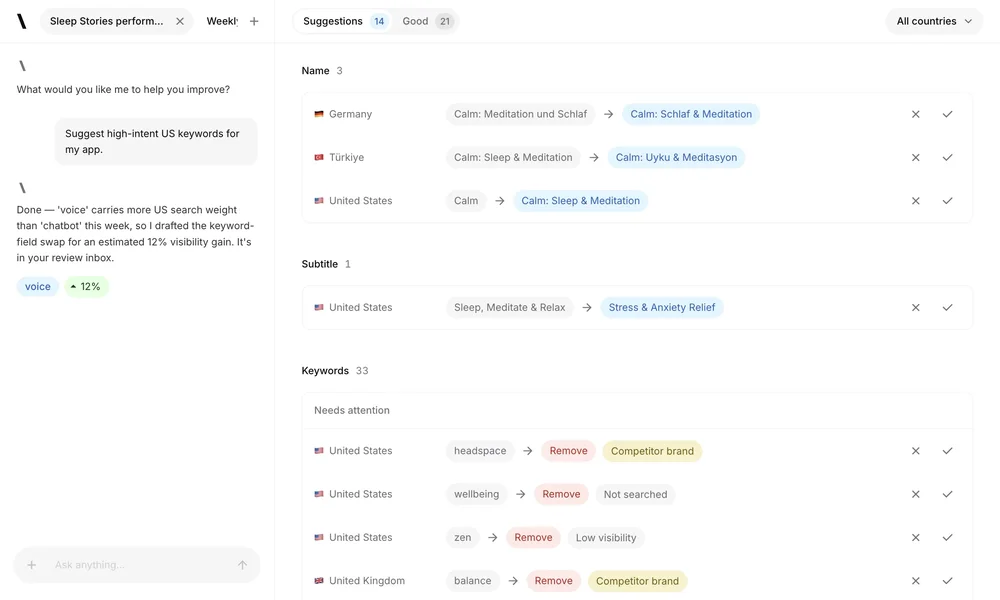Image resolution: width=1000 pixels, height=600 pixels.
Task: Click current Türkiye name Calm: Sleep & Meditation
Action: 513,157
